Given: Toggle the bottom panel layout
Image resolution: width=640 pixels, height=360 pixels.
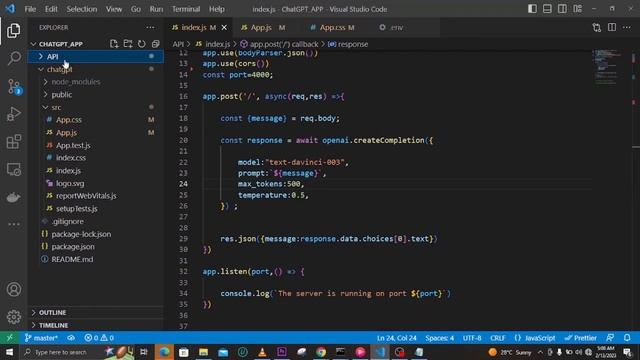Looking at the screenshot, I should pyautogui.click(x=547, y=9).
